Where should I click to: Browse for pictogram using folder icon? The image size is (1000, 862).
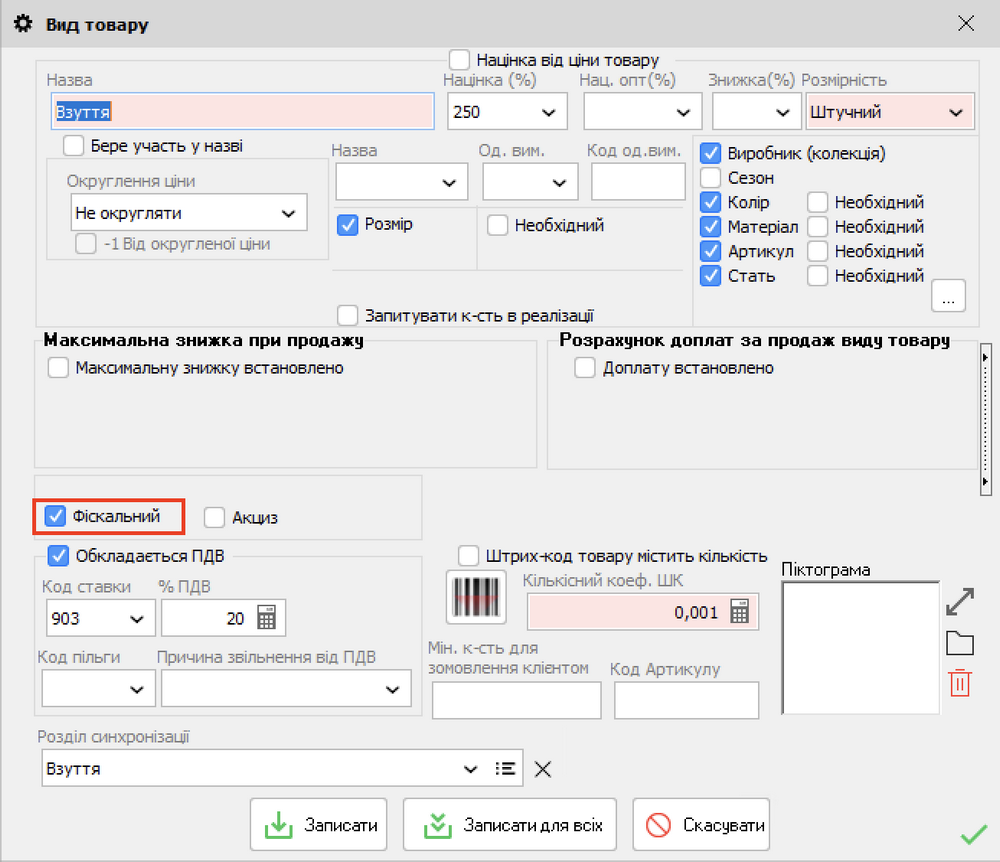point(960,643)
